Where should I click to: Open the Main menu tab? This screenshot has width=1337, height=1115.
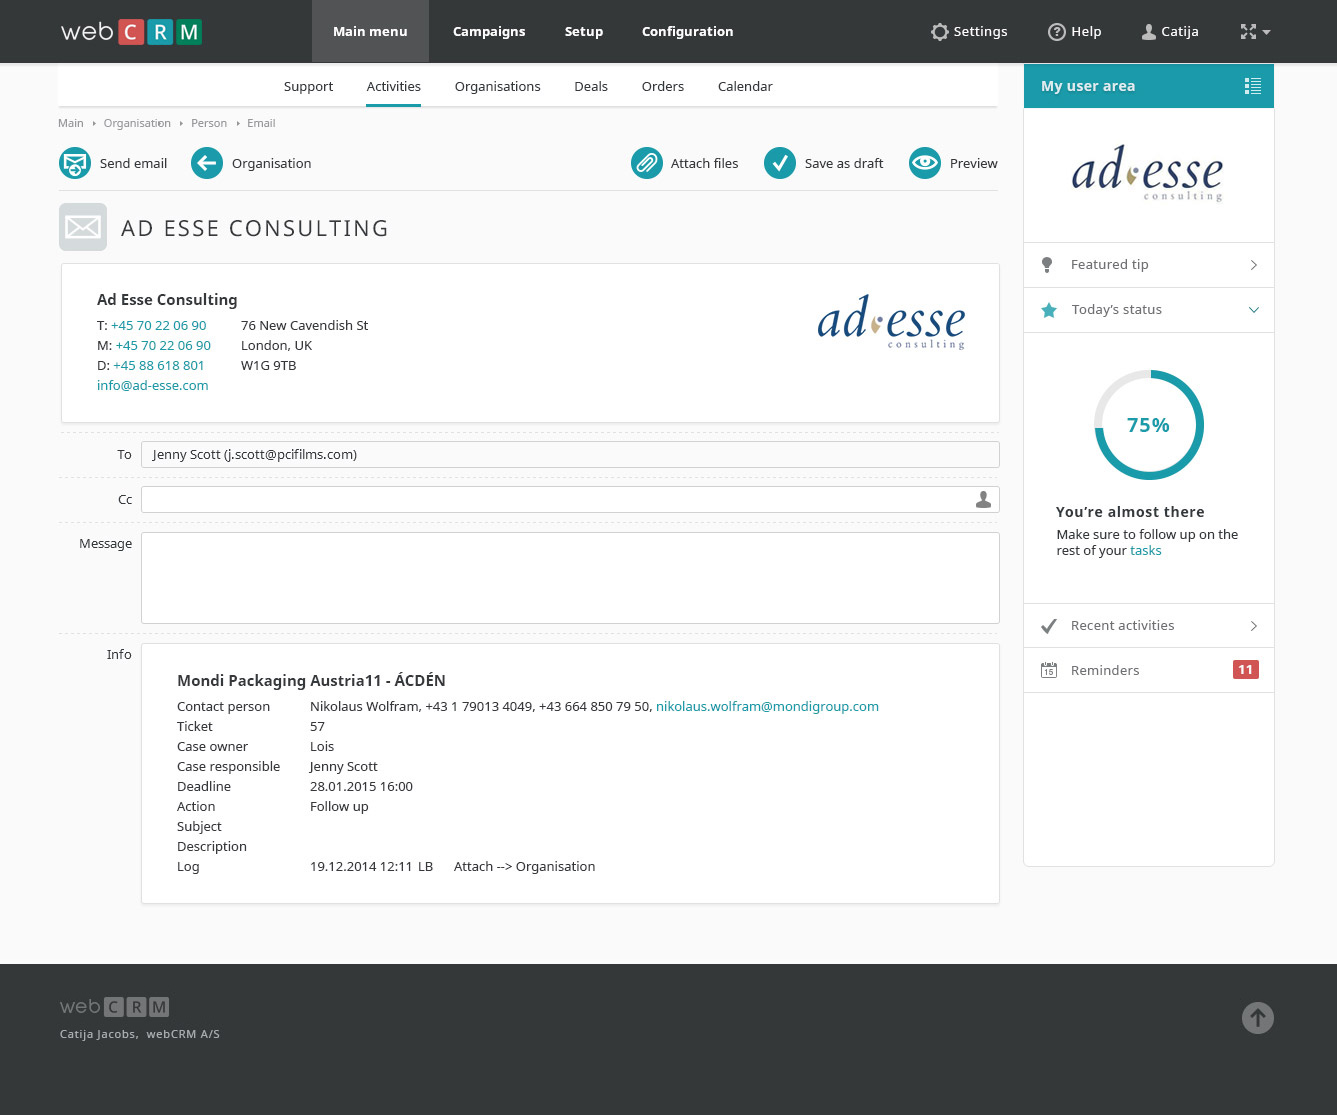pos(370,32)
